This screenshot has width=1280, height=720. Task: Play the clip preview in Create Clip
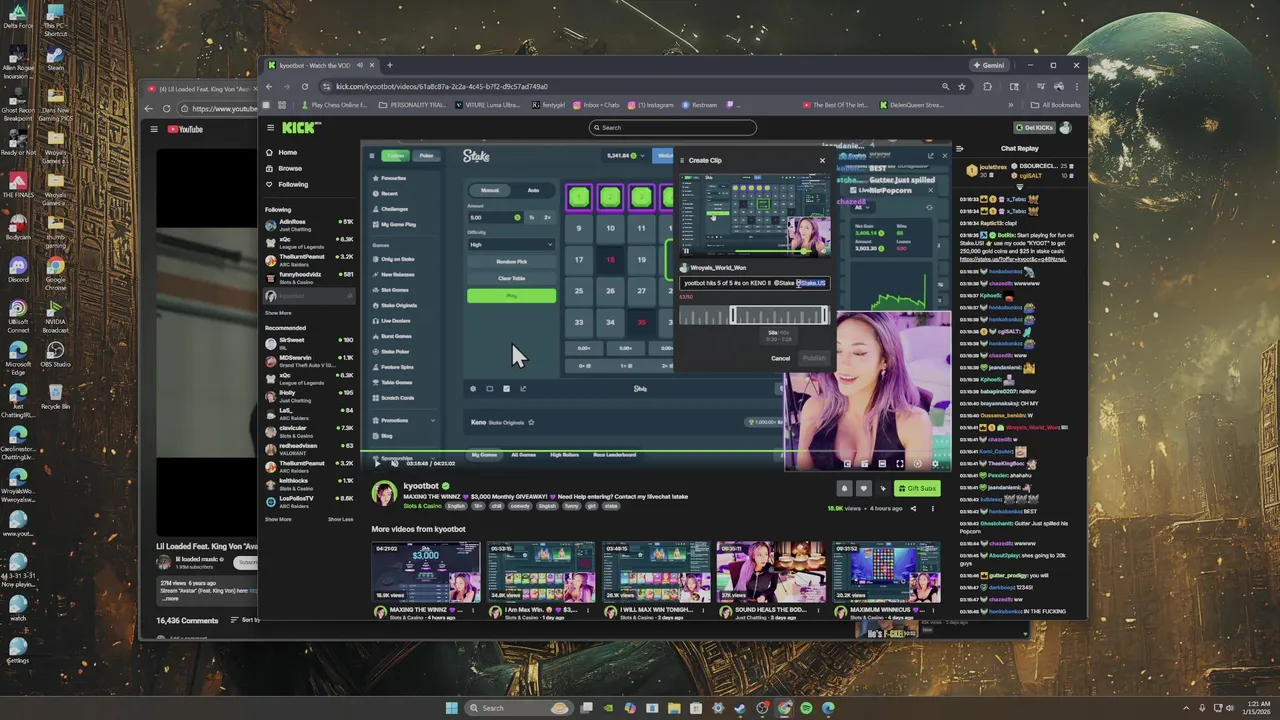(686, 251)
